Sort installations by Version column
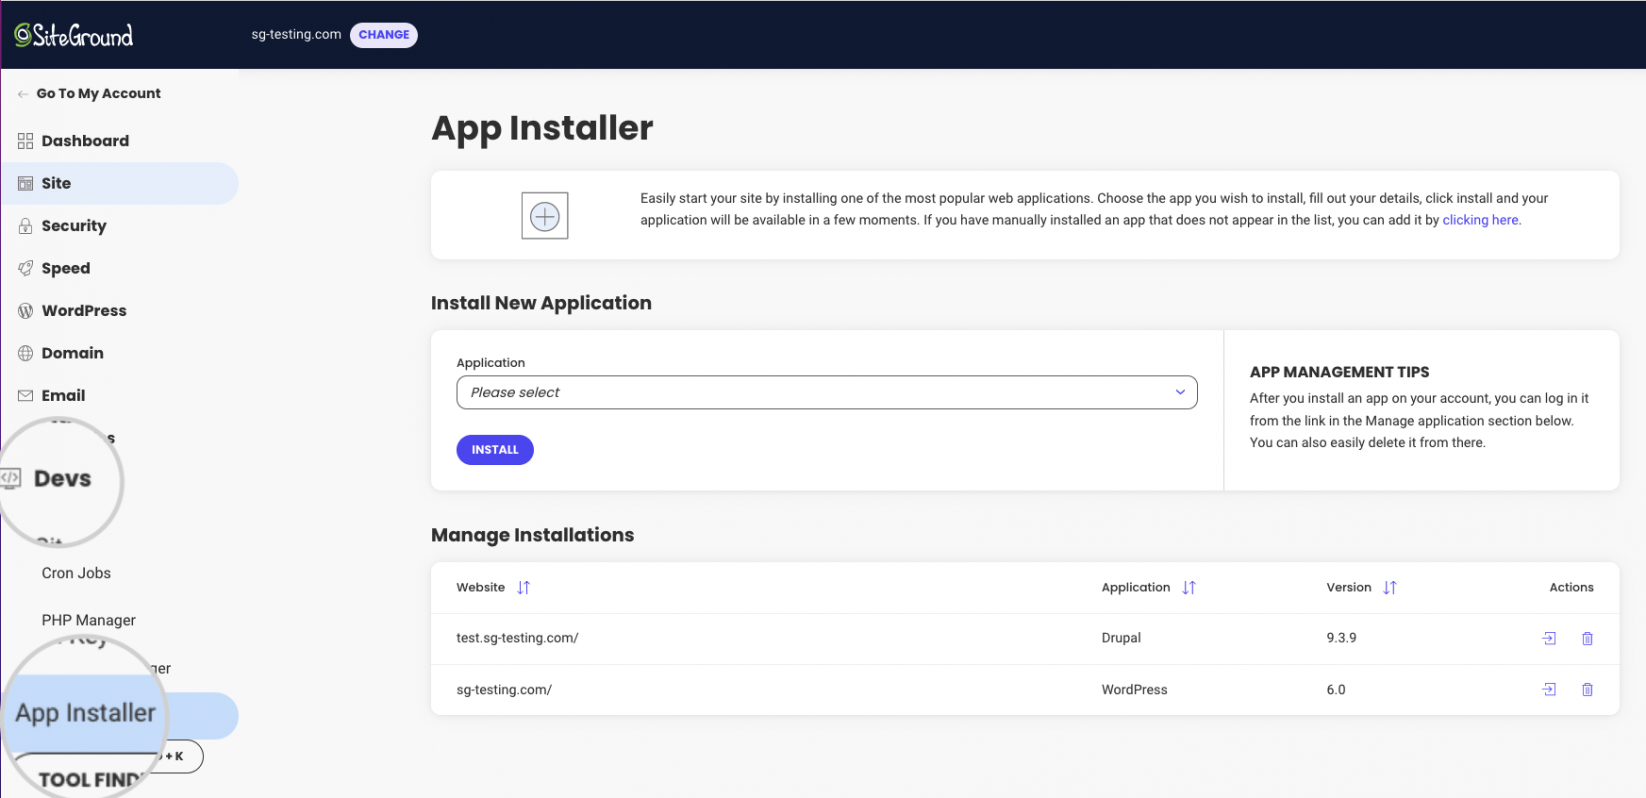 click(1390, 588)
